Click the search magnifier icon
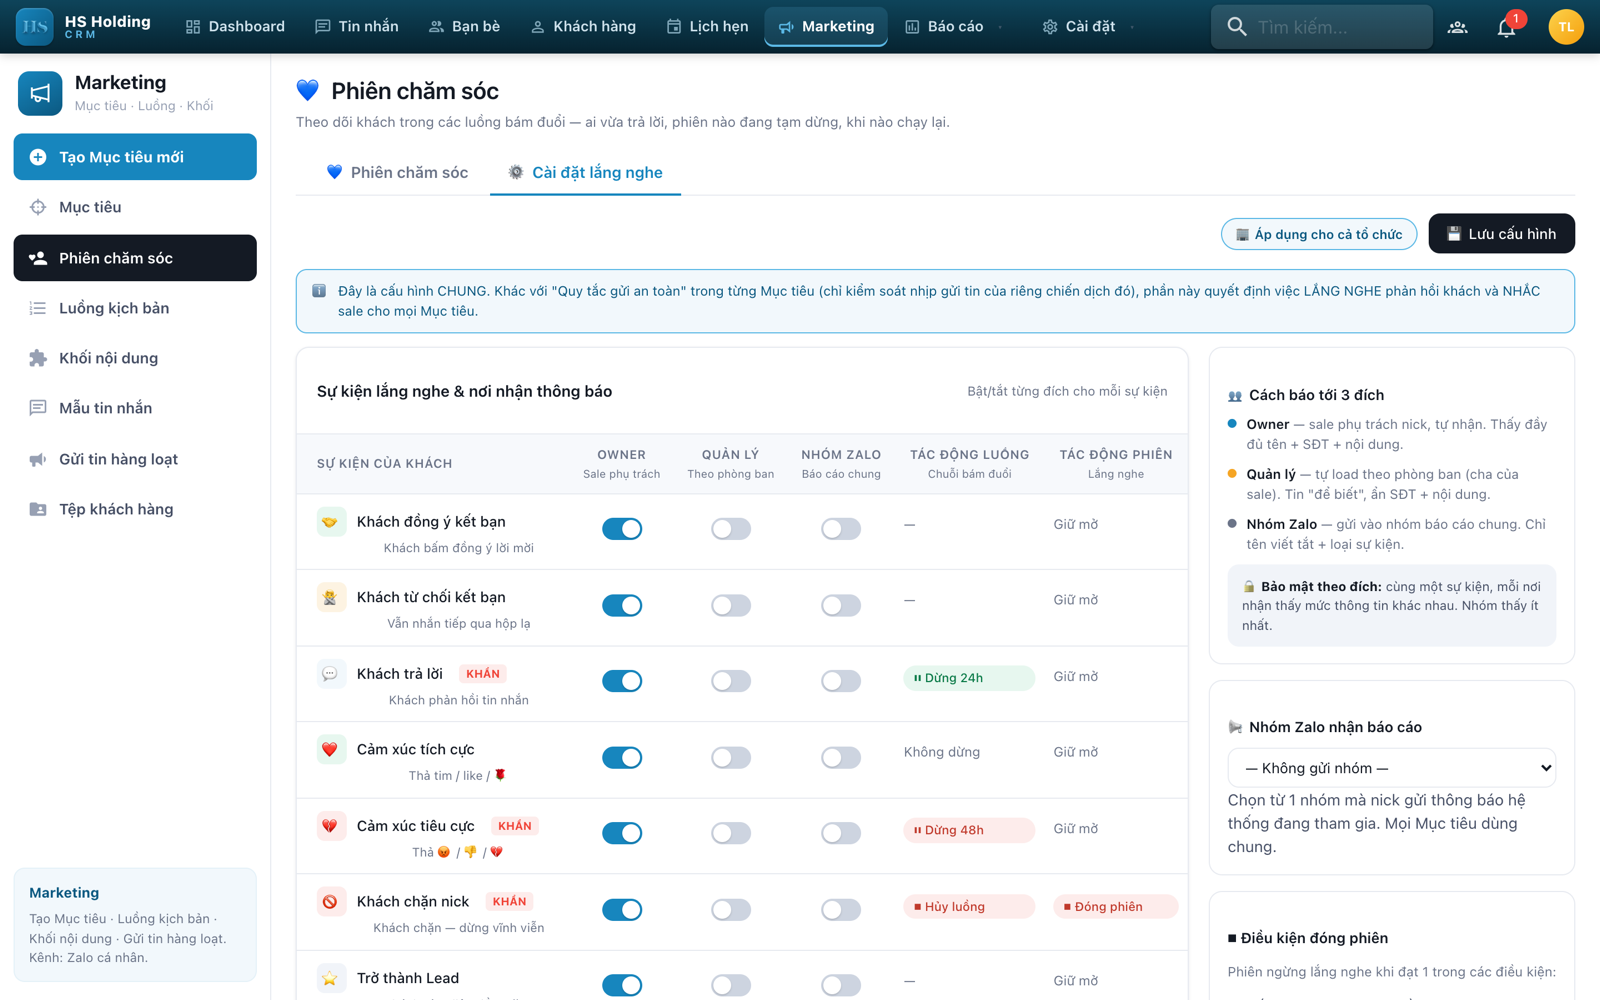This screenshot has height=1000, width=1600. pyautogui.click(x=1237, y=27)
